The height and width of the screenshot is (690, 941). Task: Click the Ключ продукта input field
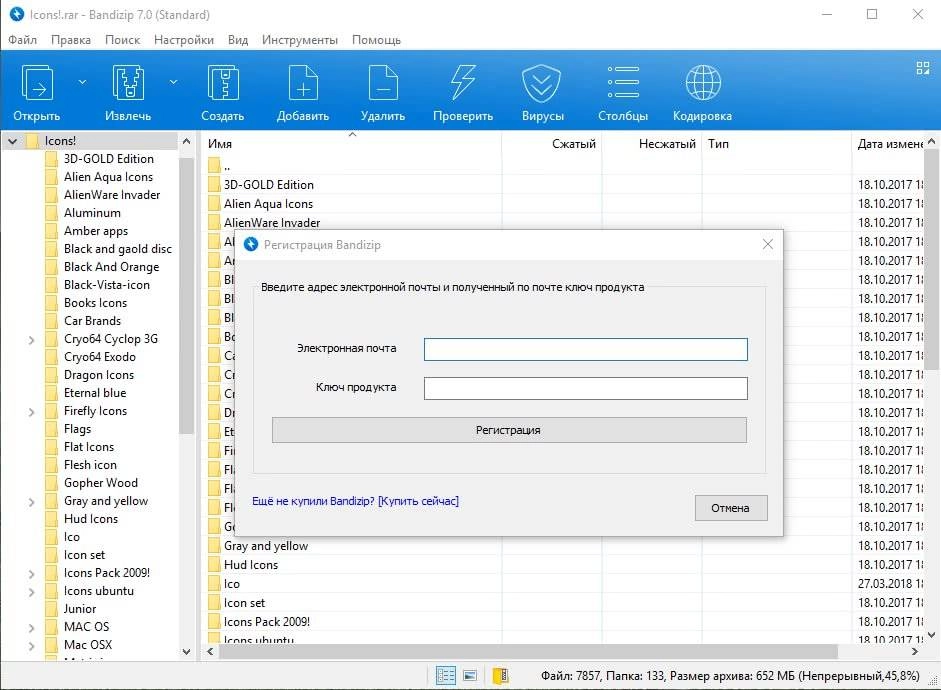click(586, 388)
